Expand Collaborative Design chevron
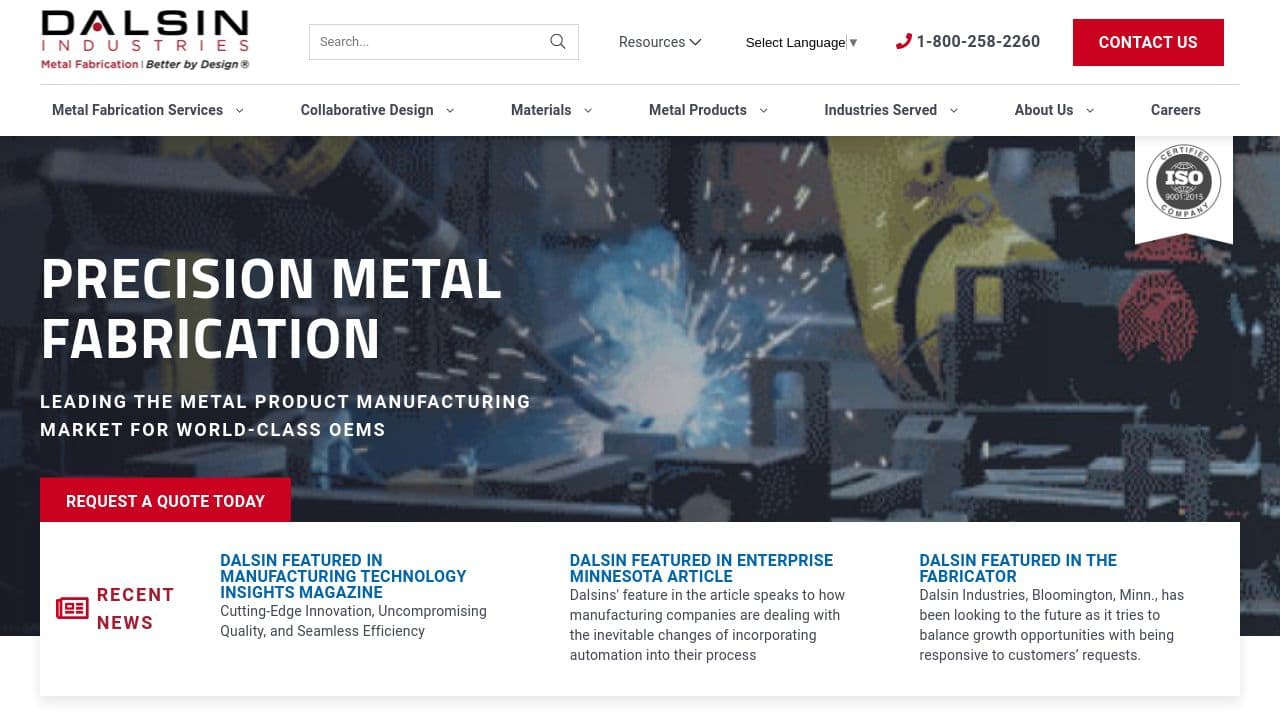 click(x=450, y=110)
